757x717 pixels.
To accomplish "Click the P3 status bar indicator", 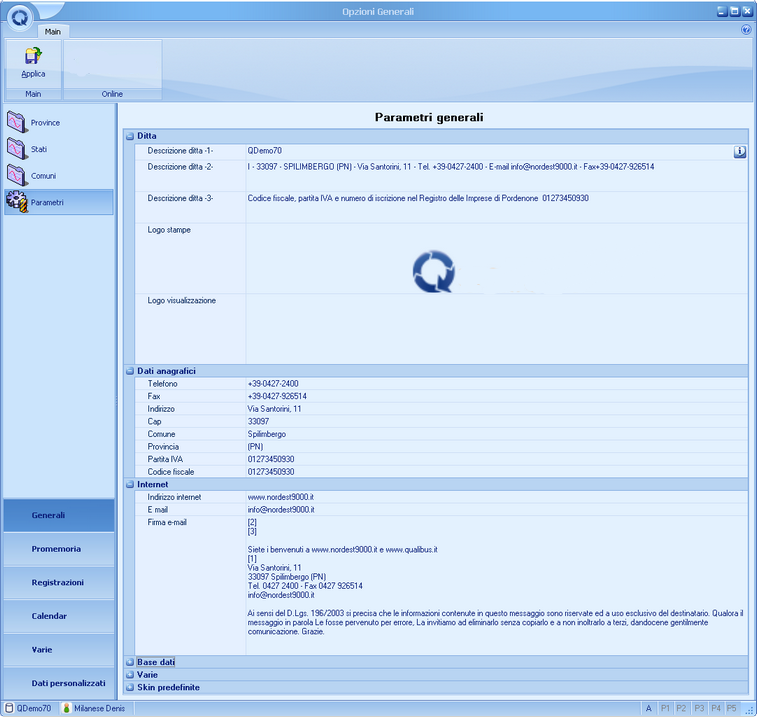I will [699, 708].
